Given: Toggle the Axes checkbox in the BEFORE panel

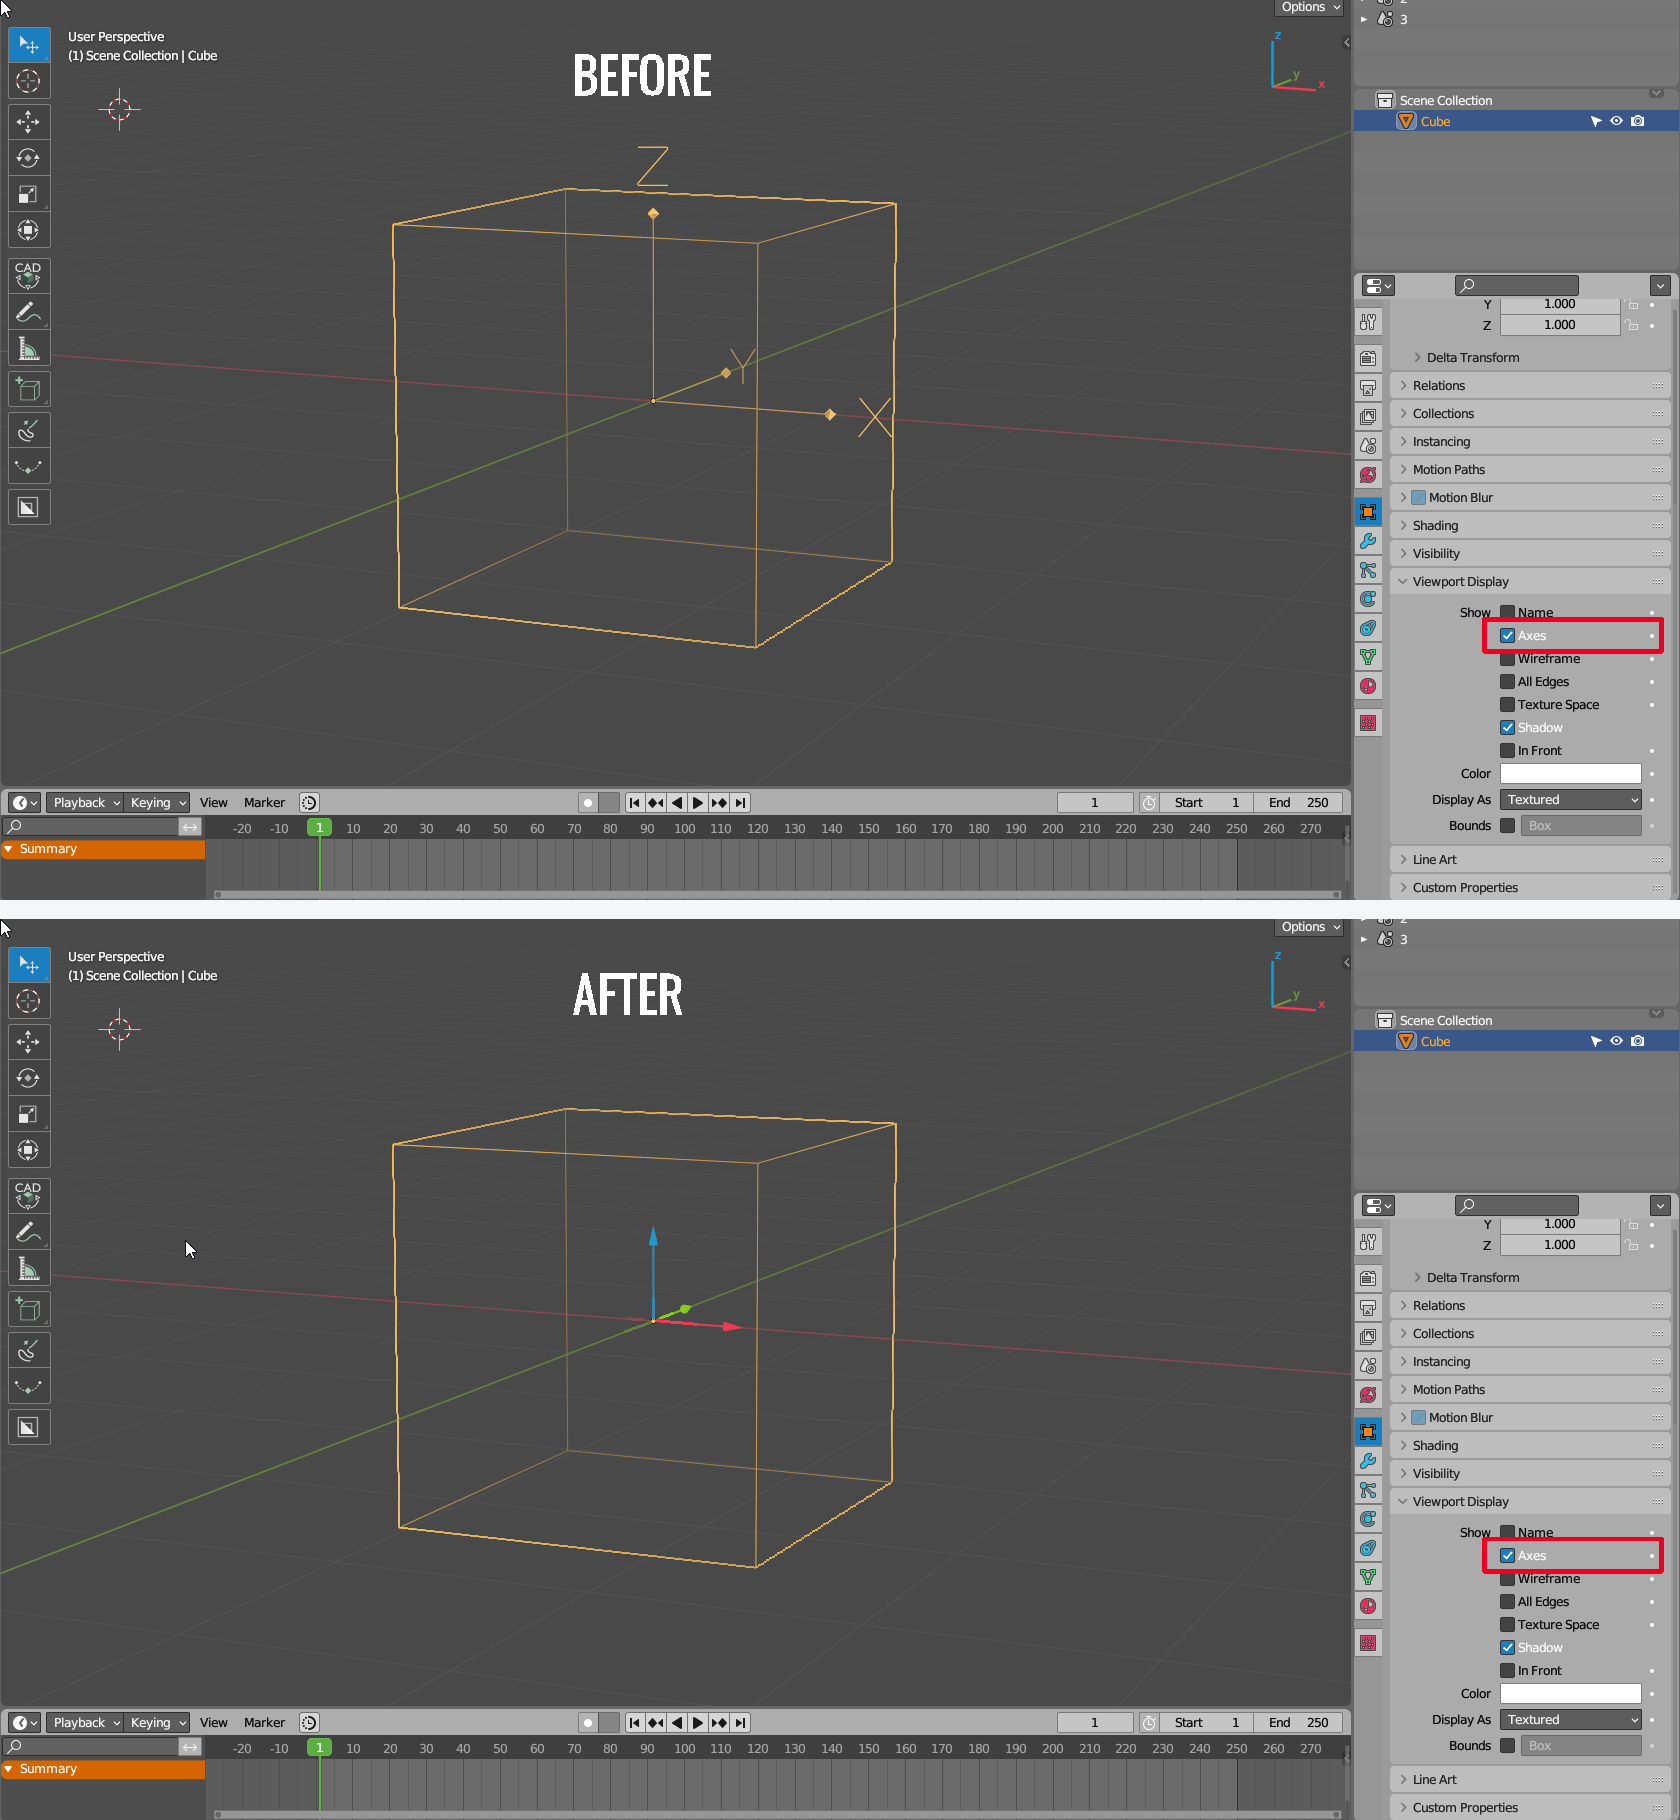Looking at the screenshot, I should (x=1507, y=636).
